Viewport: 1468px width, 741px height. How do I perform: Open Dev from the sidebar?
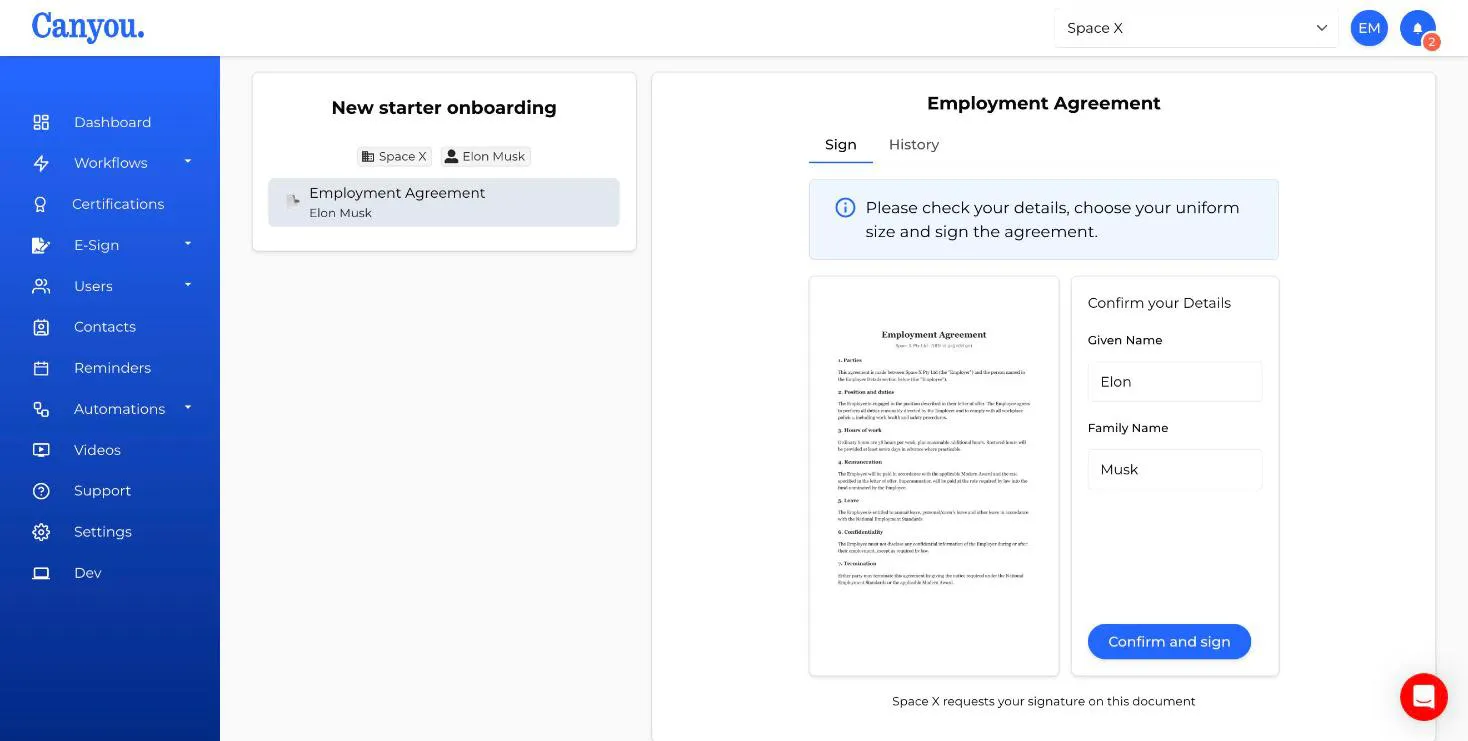click(88, 573)
